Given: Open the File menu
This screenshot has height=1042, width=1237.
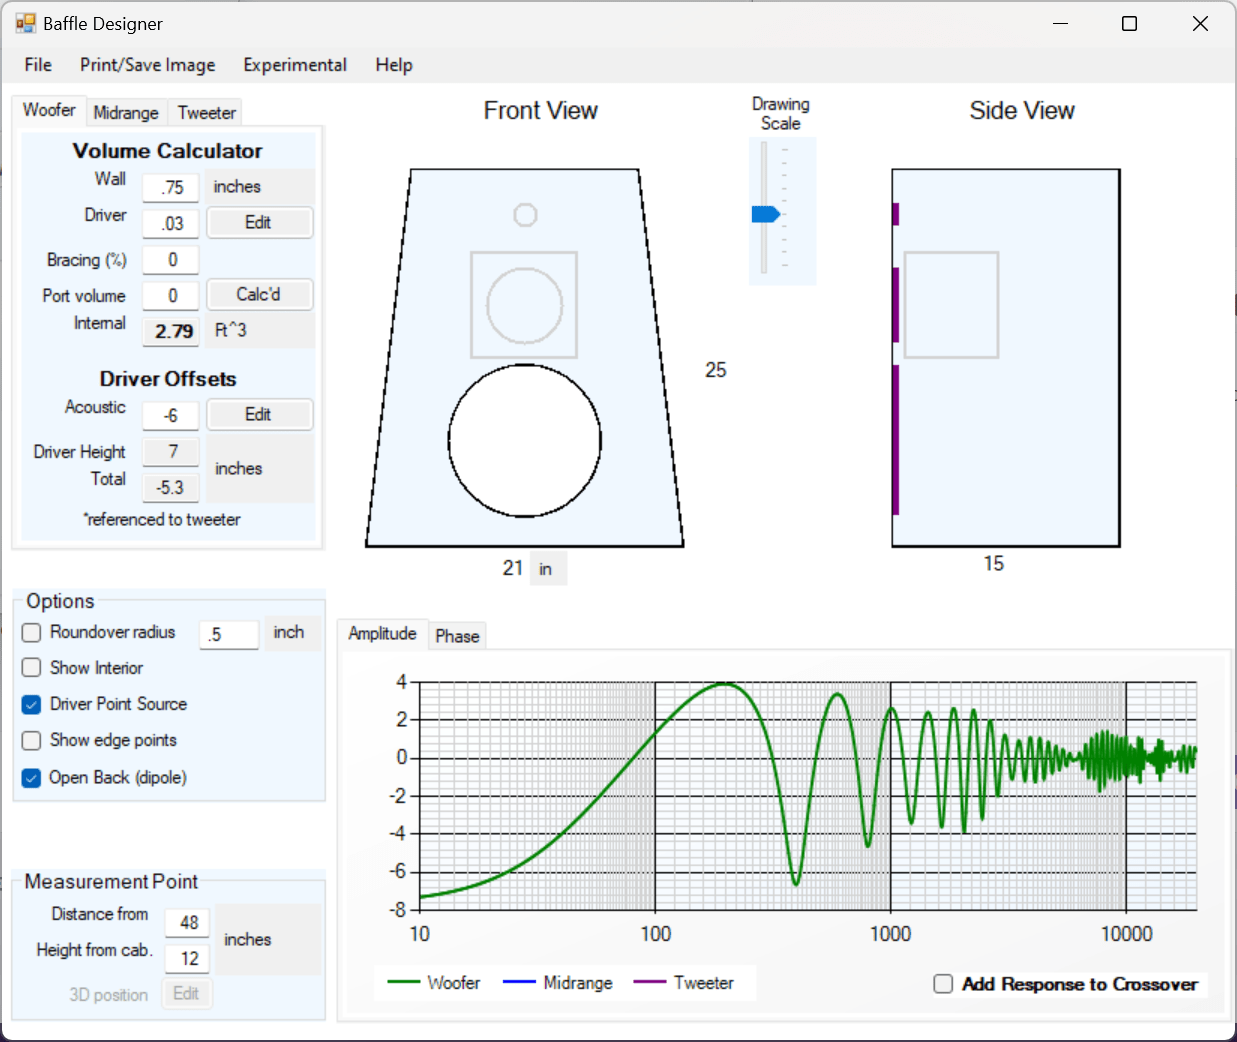Looking at the screenshot, I should point(38,65).
